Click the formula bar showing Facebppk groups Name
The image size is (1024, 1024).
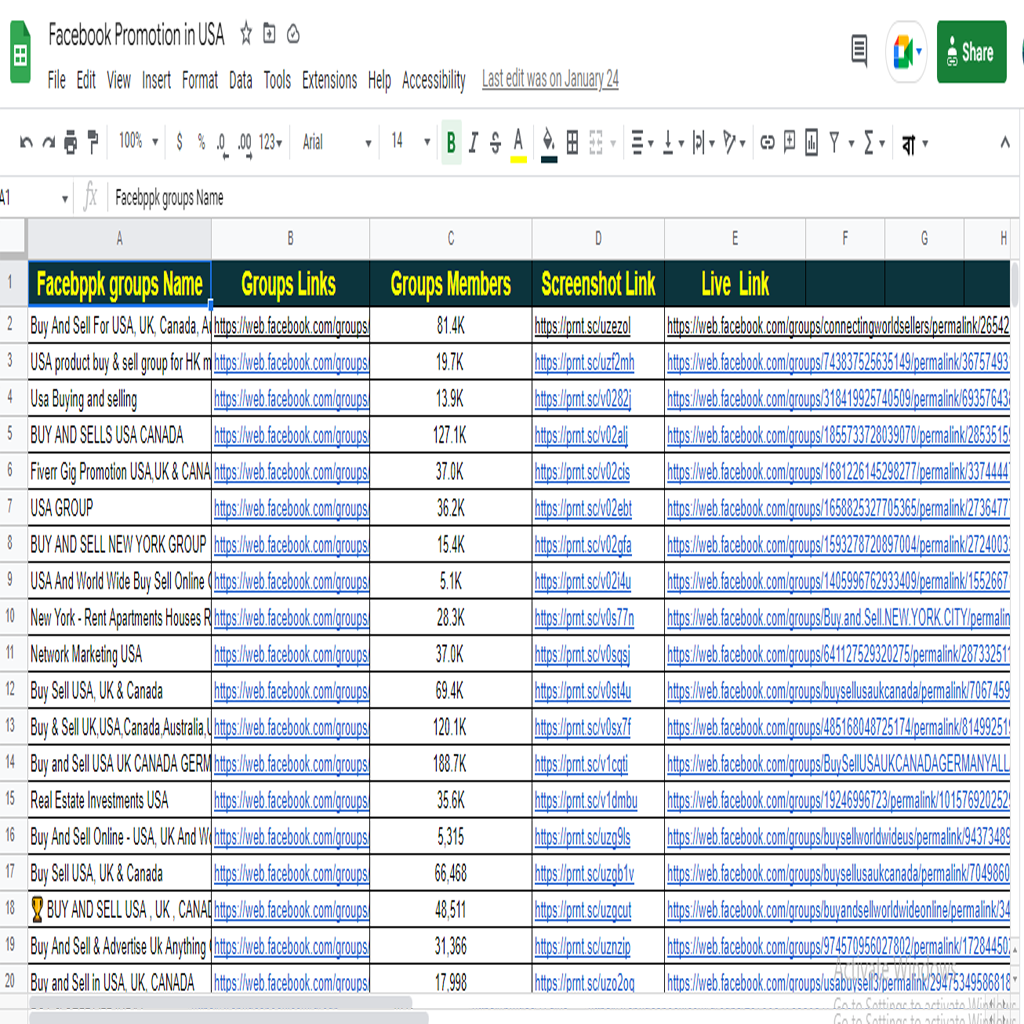(x=562, y=197)
